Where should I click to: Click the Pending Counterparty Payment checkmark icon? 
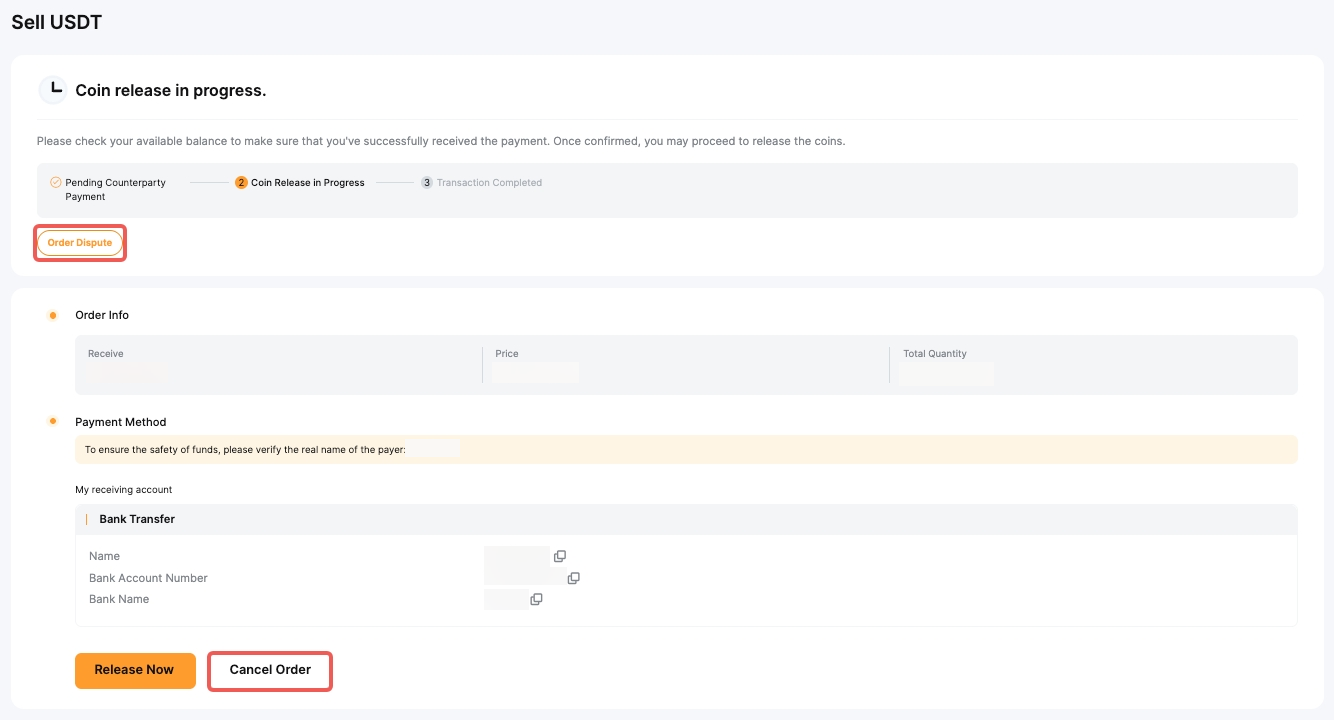pos(56,183)
